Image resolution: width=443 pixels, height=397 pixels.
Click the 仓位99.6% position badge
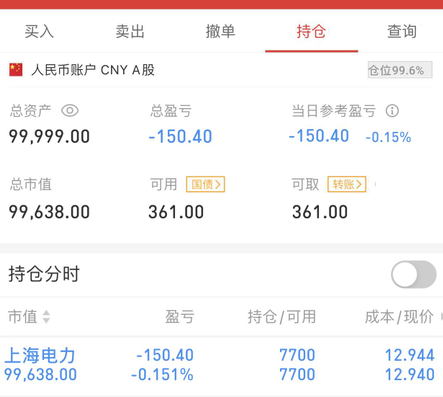click(400, 70)
